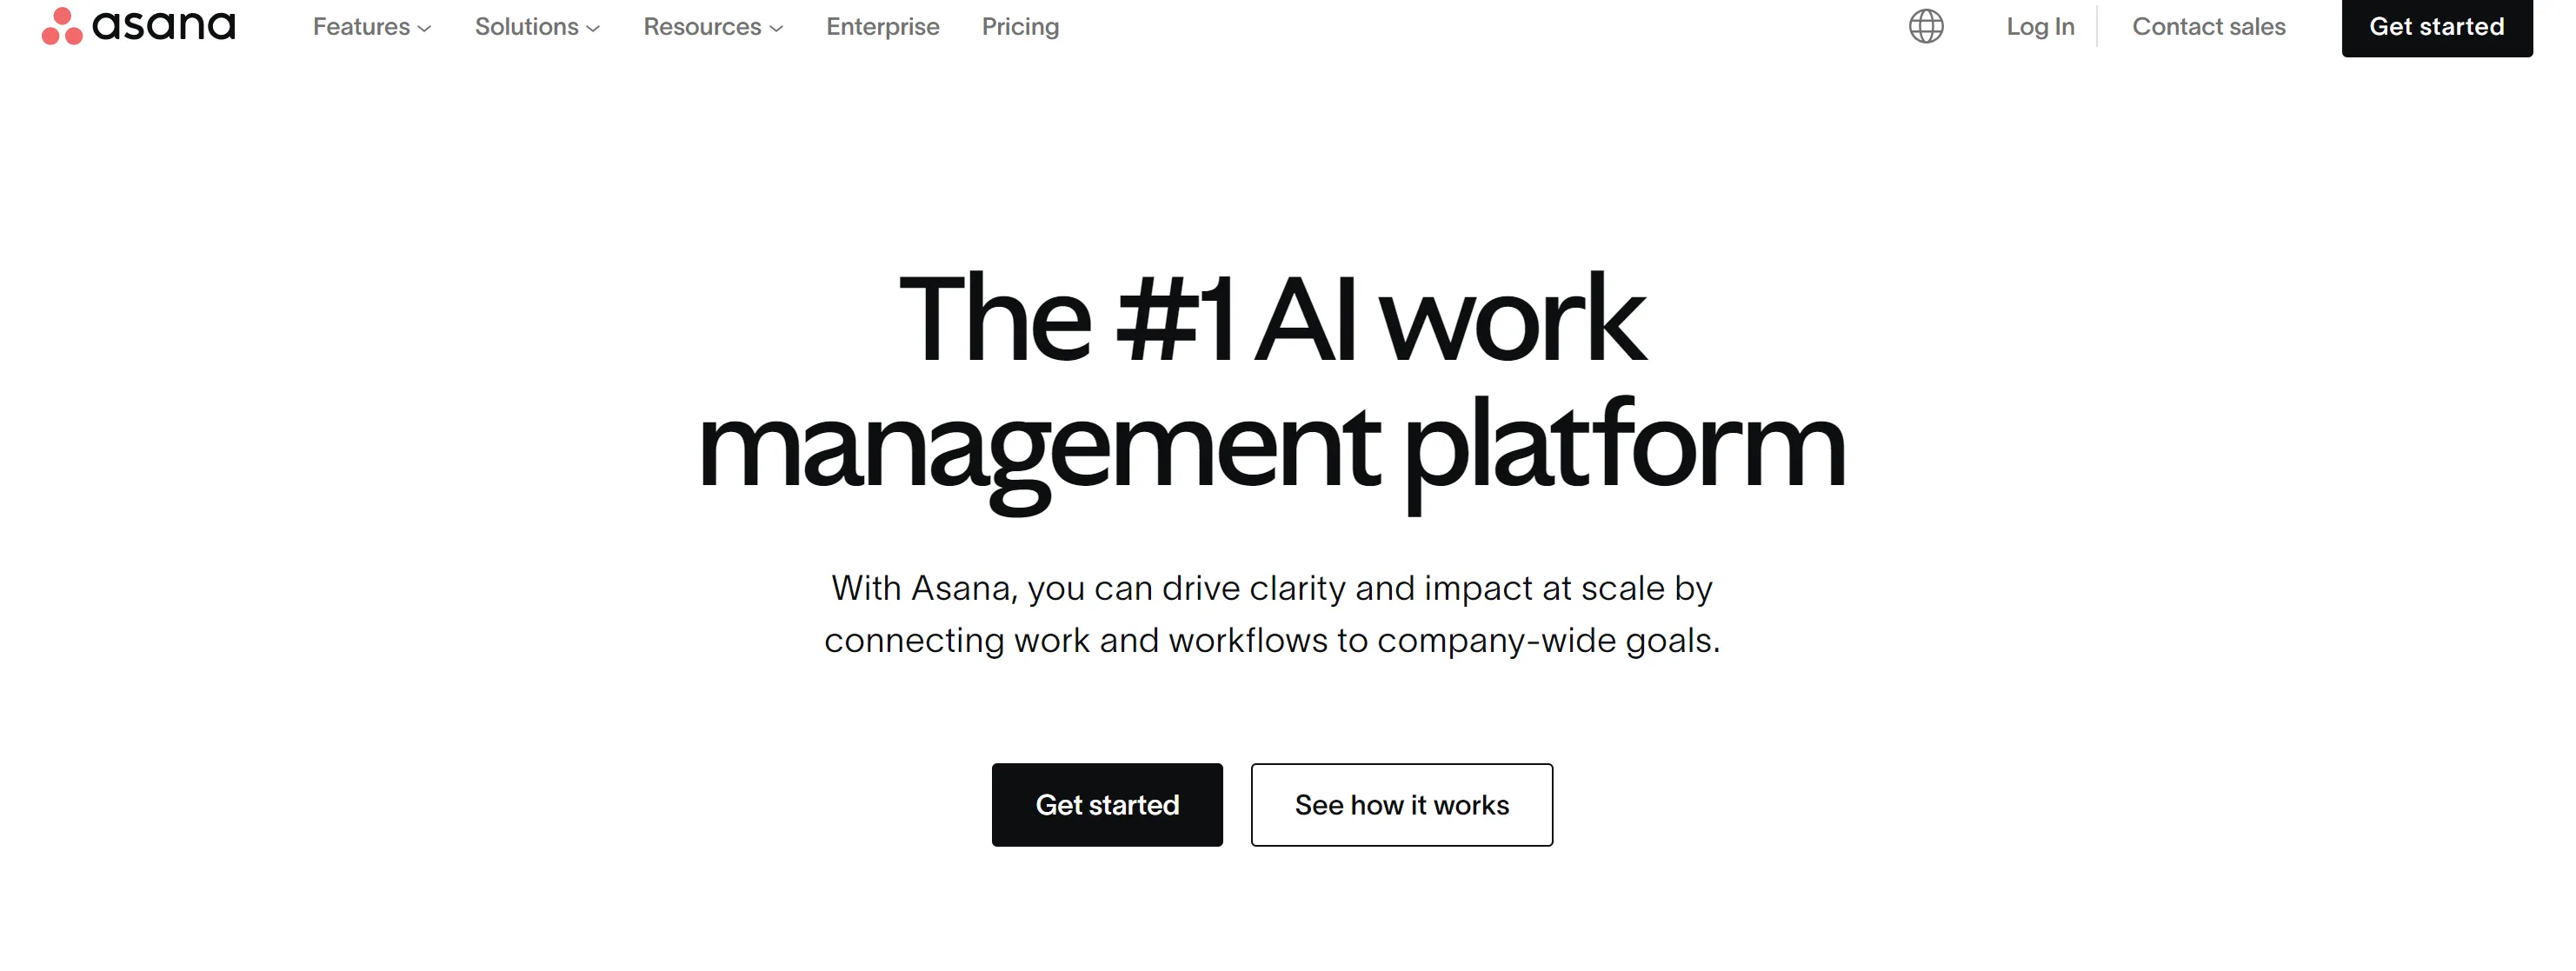This screenshot has width=2576, height=971.
Task: Click the Get started hero button
Action: (1106, 805)
